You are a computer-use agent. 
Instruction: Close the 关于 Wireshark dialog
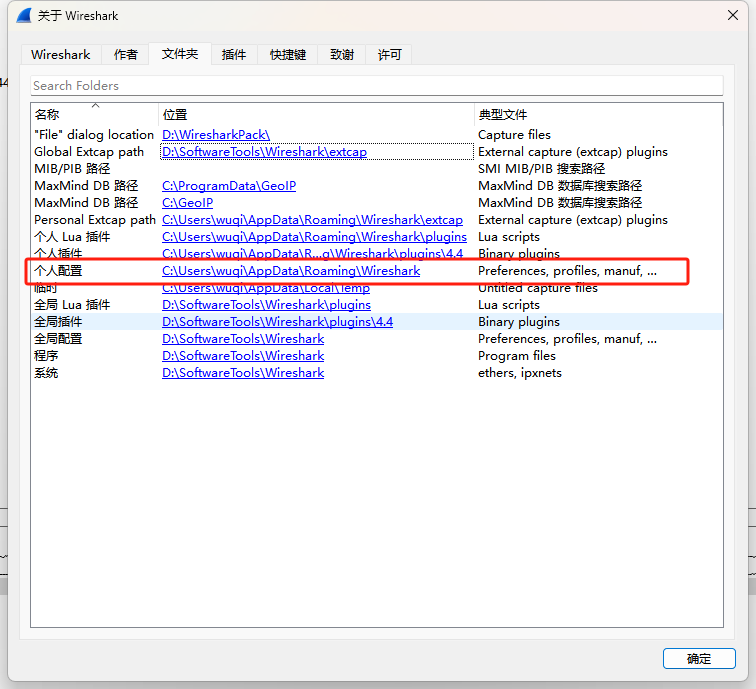tap(733, 15)
